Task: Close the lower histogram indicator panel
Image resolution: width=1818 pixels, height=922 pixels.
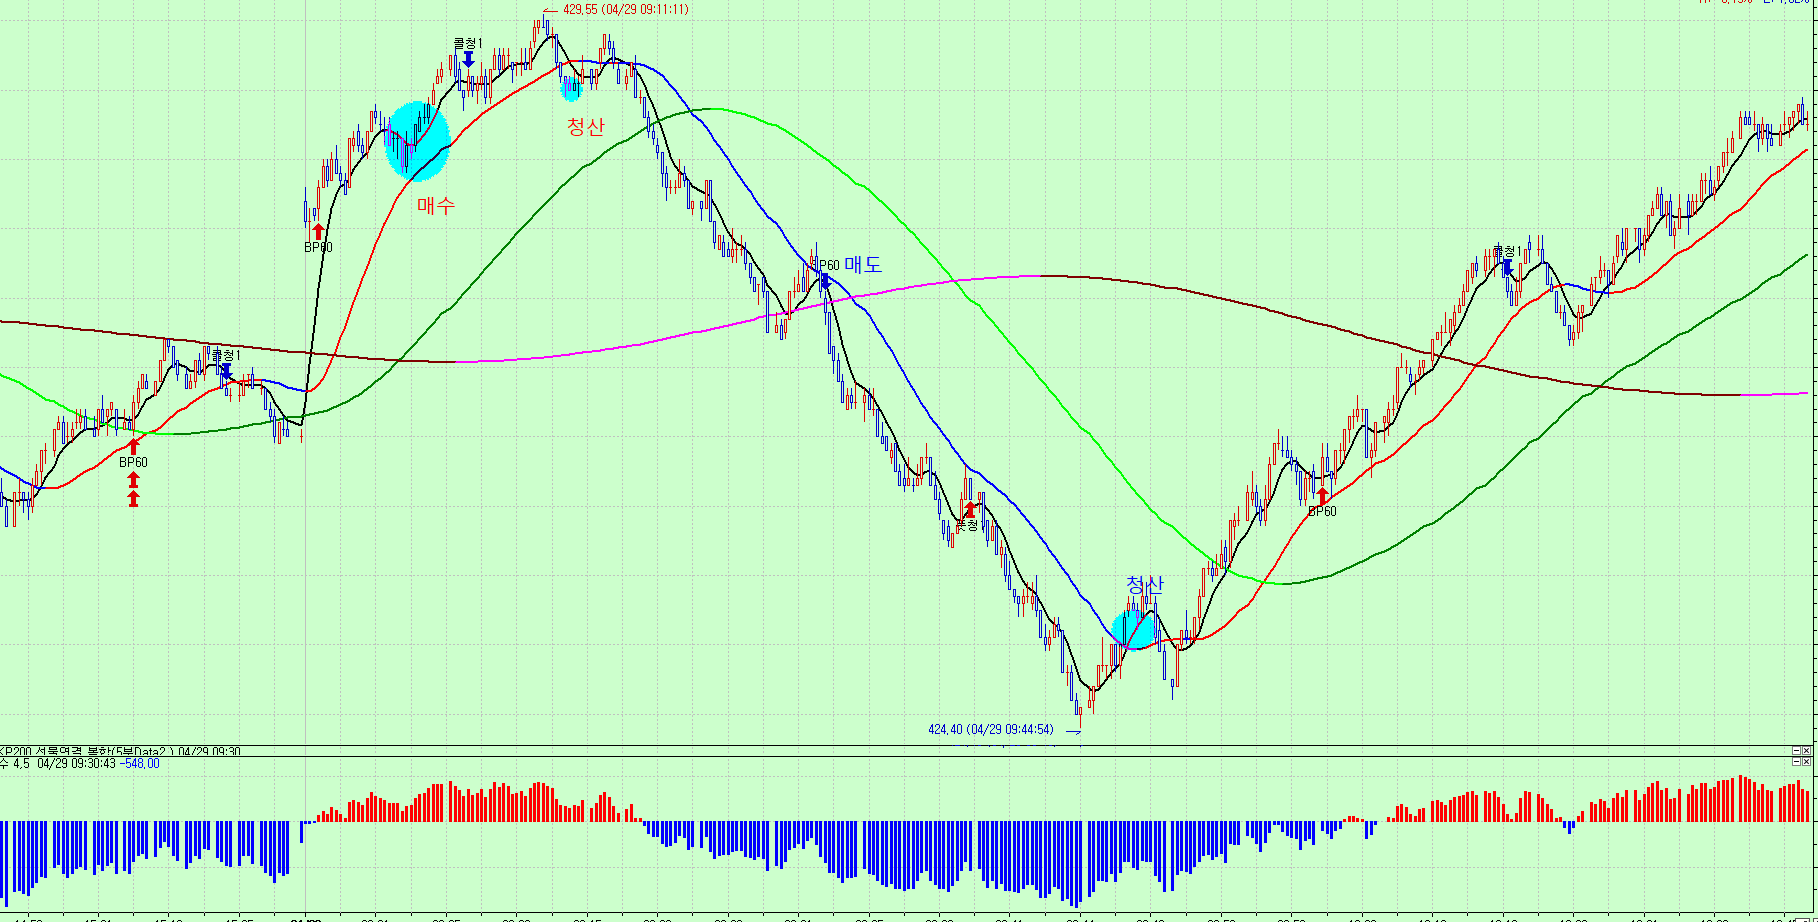Action: tap(1808, 762)
